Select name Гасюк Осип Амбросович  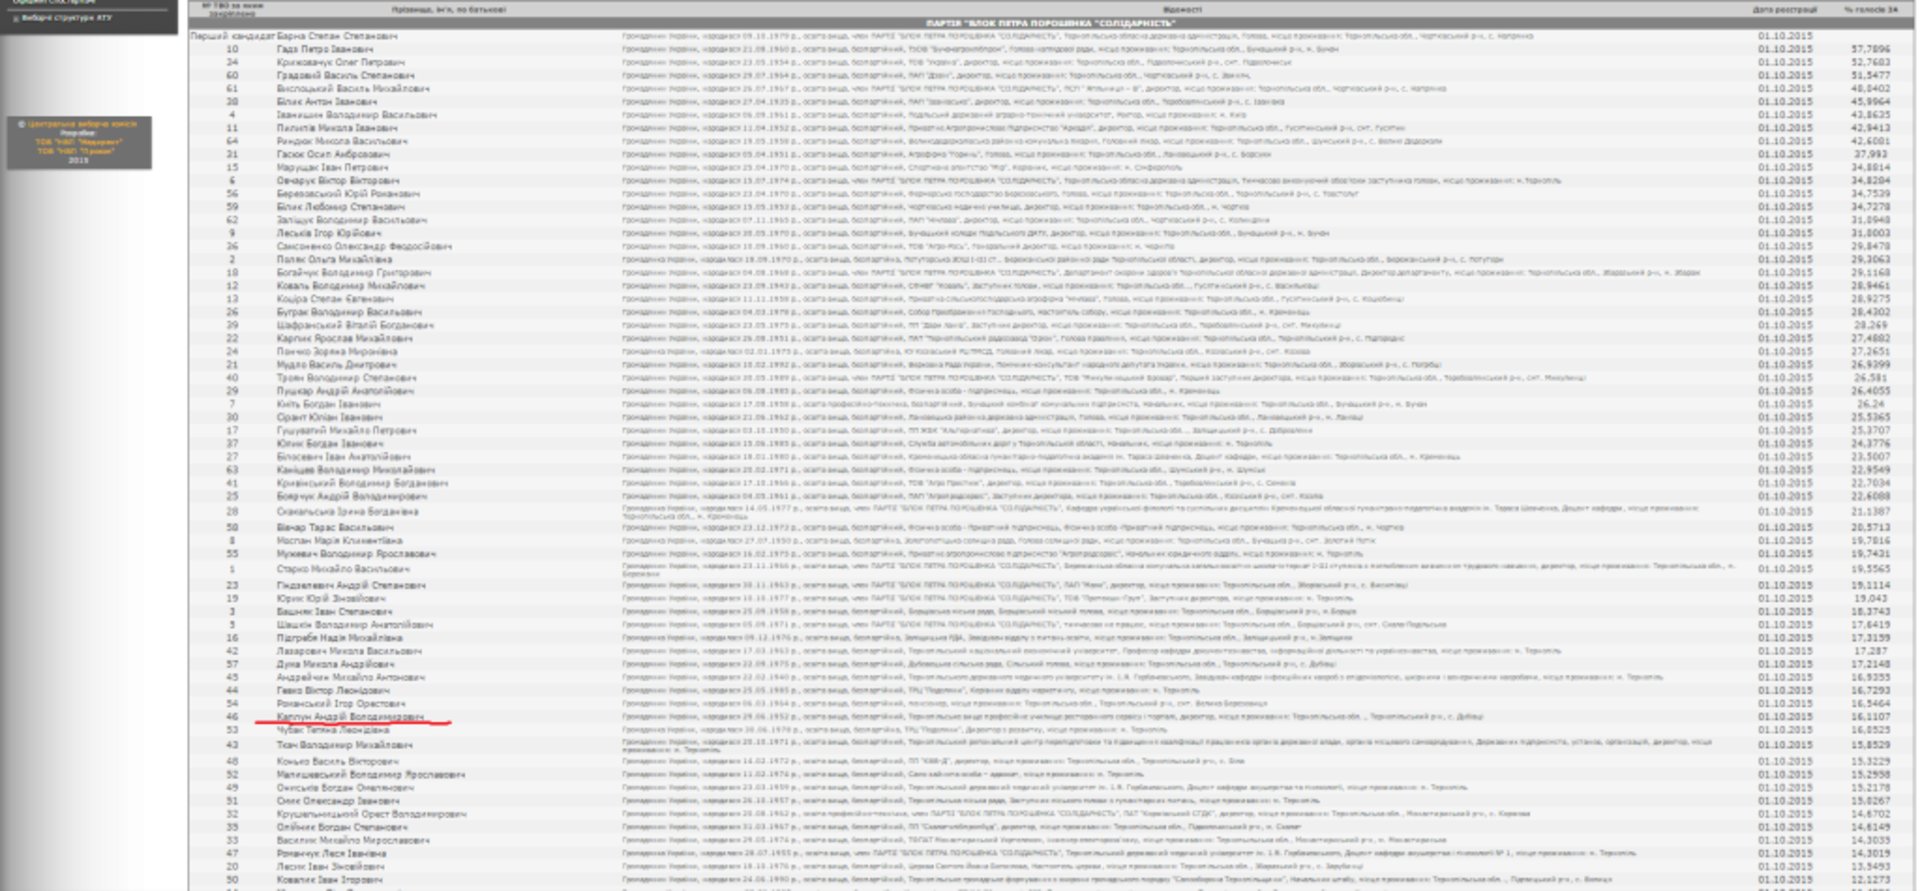pos(333,154)
